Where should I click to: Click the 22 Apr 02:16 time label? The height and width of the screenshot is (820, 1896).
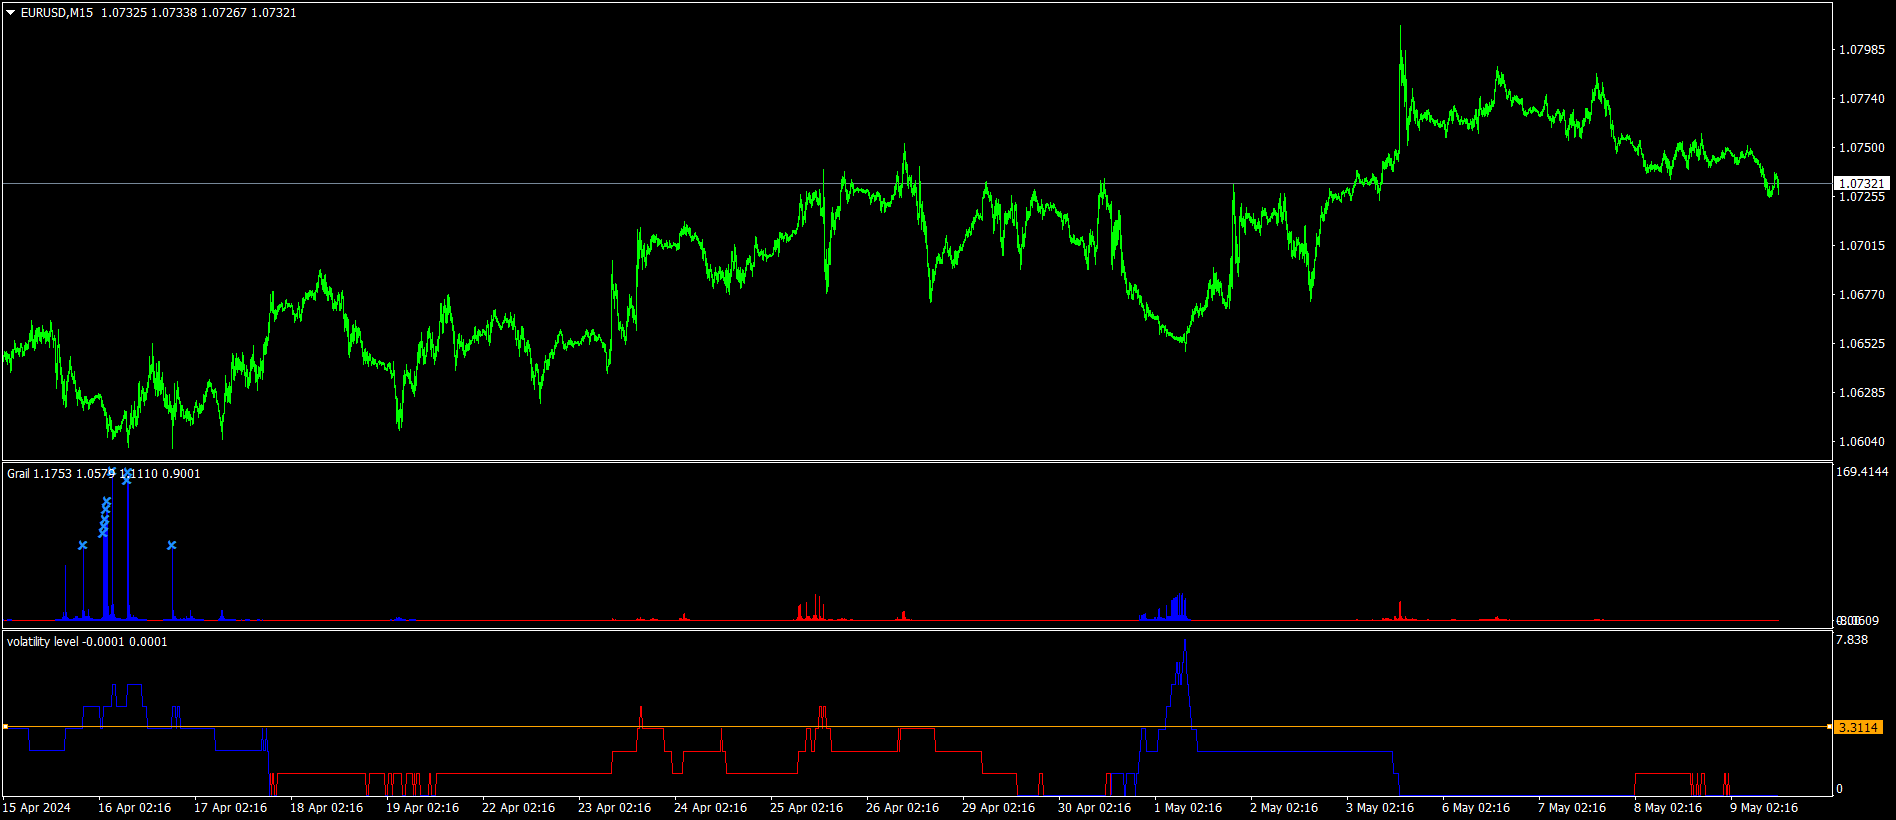tap(519, 808)
